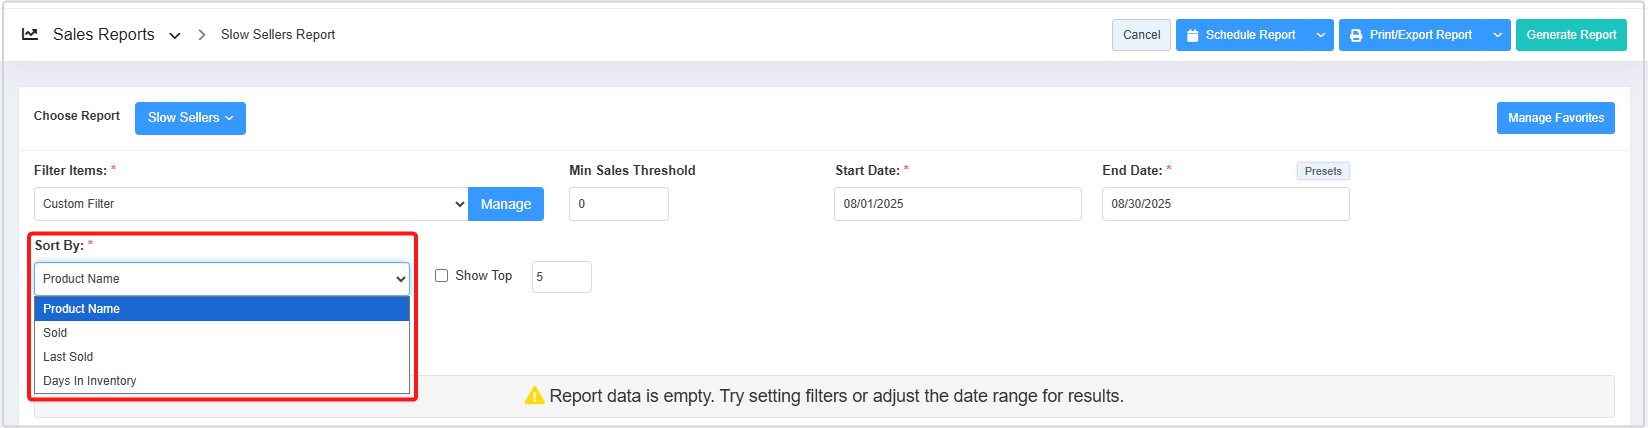Click the printer icon on Print/Export Report
Viewport: 1648px width, 428px height.
point(1356,35)
